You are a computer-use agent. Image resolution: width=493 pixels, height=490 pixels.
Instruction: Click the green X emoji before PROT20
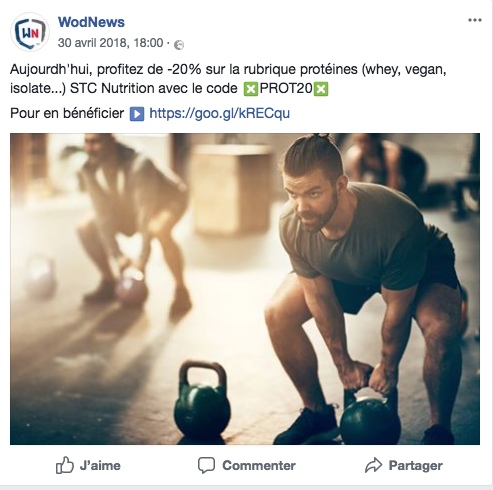click(x=251, y=89)
